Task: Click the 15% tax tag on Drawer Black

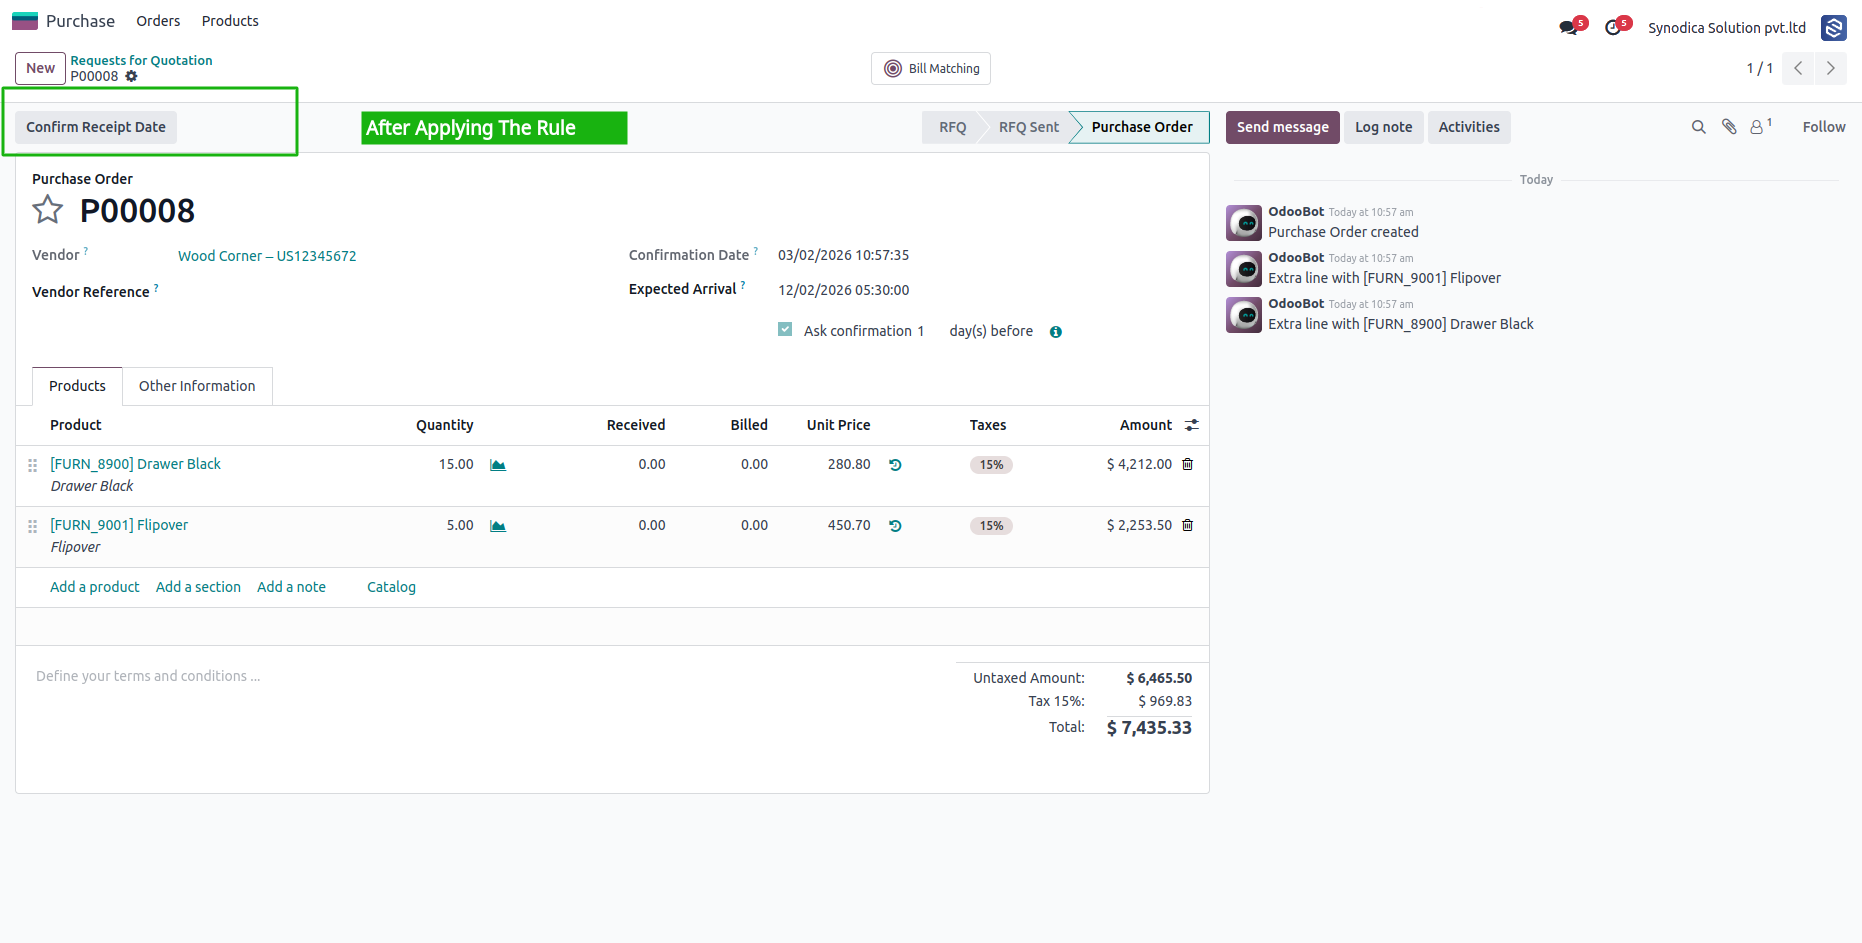Action: [991, 465]
